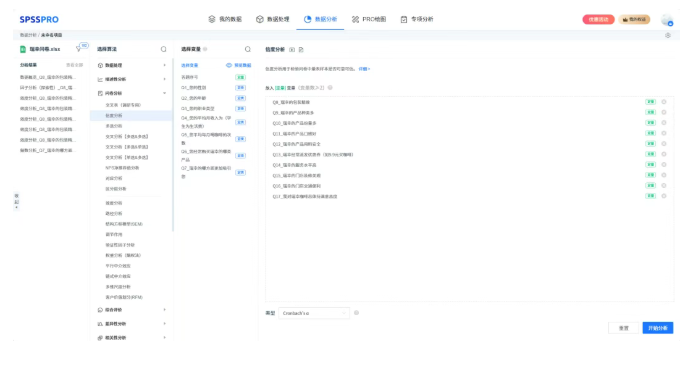Remove variable Q9 using its circle icon
687x380 pixels.
point(664,113)
